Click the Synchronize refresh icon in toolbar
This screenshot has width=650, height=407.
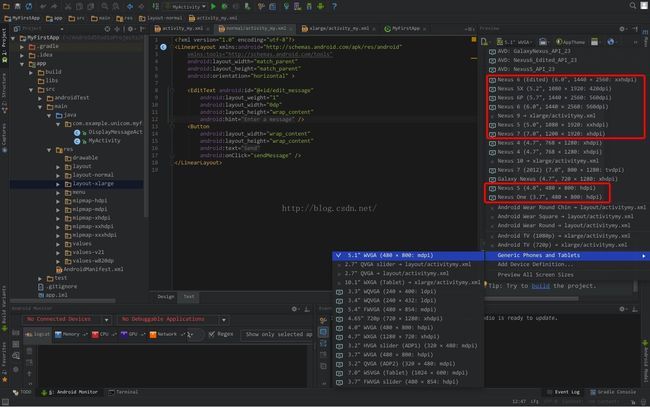(x=29, y=6)
